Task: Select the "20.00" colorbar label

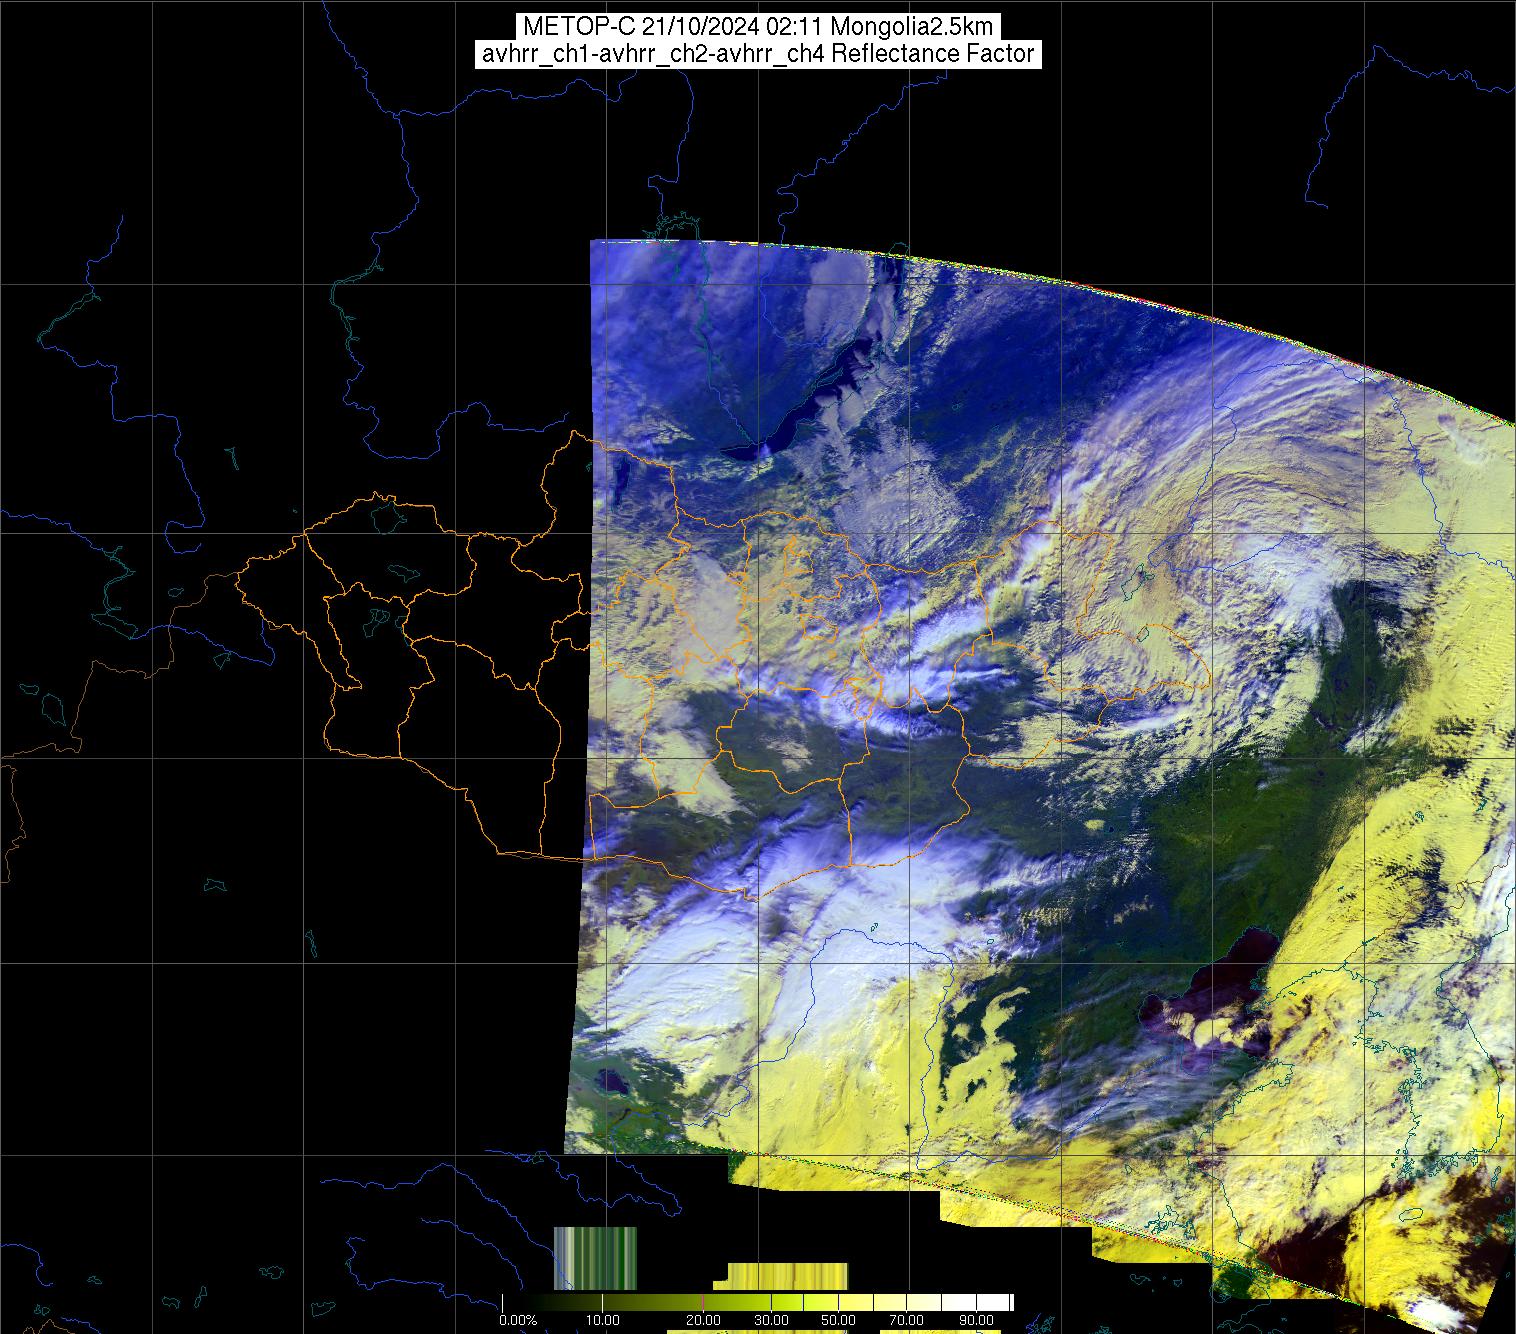Action: coord(703,1320)
